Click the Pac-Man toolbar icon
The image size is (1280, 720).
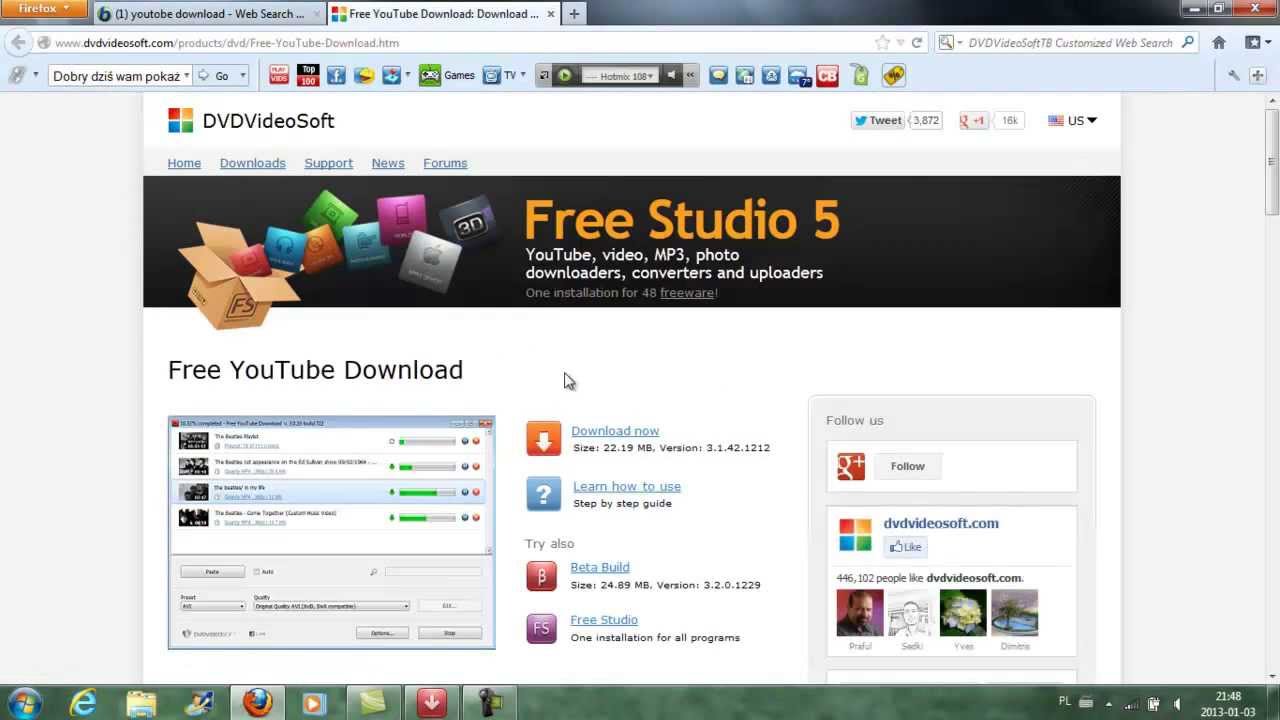[364, 75]
